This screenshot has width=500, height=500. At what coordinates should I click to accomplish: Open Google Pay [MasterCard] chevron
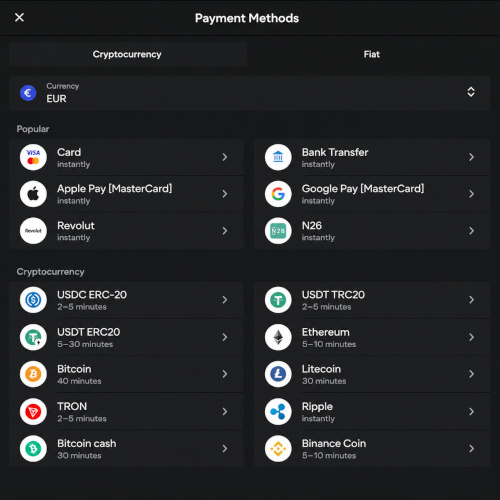[471, 194]
